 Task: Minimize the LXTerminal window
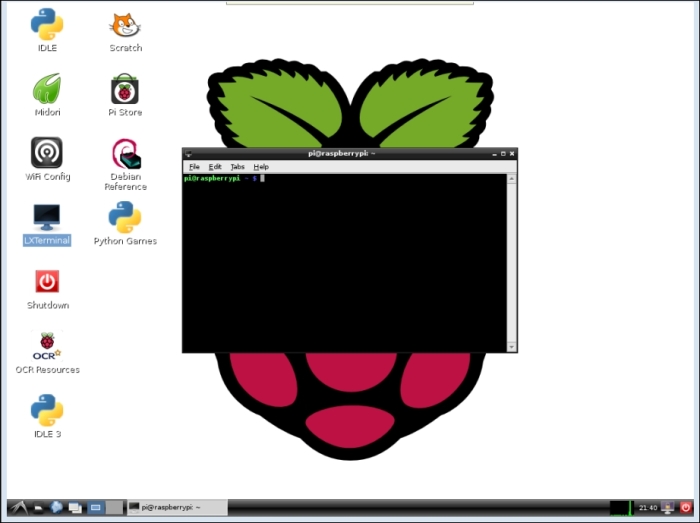pos(494,154)
